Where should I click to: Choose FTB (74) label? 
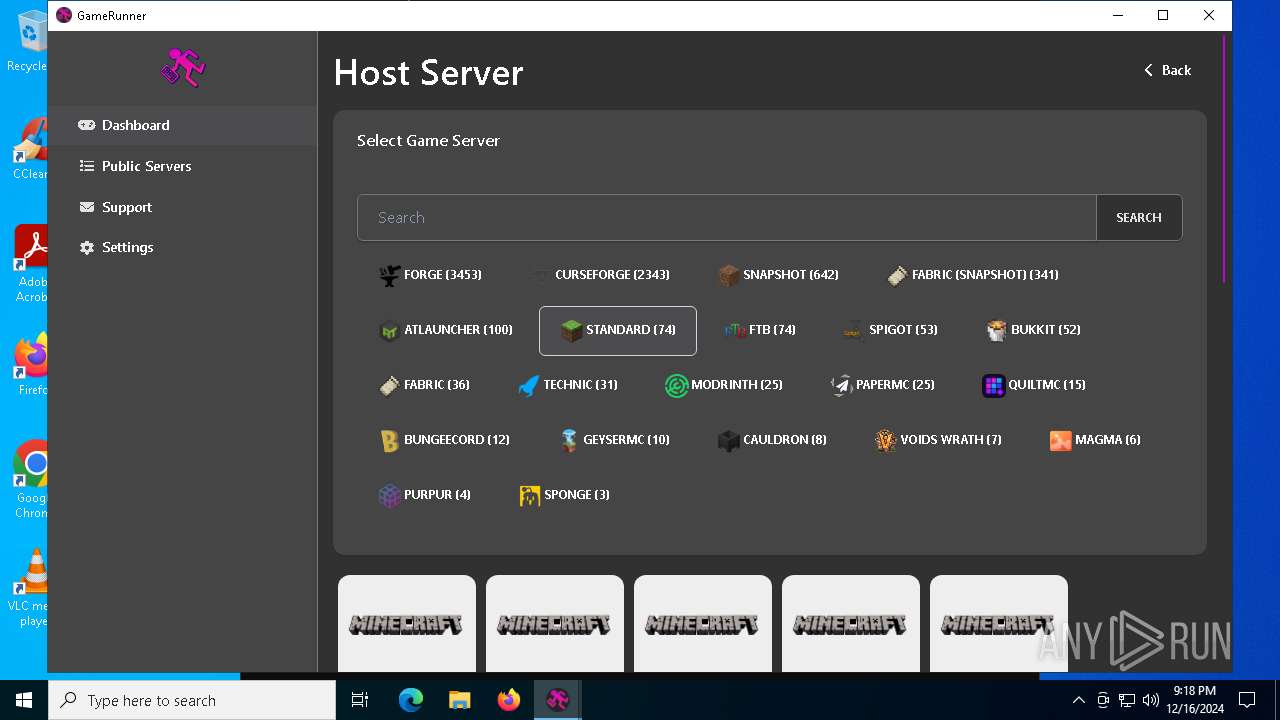pos(772,329)
